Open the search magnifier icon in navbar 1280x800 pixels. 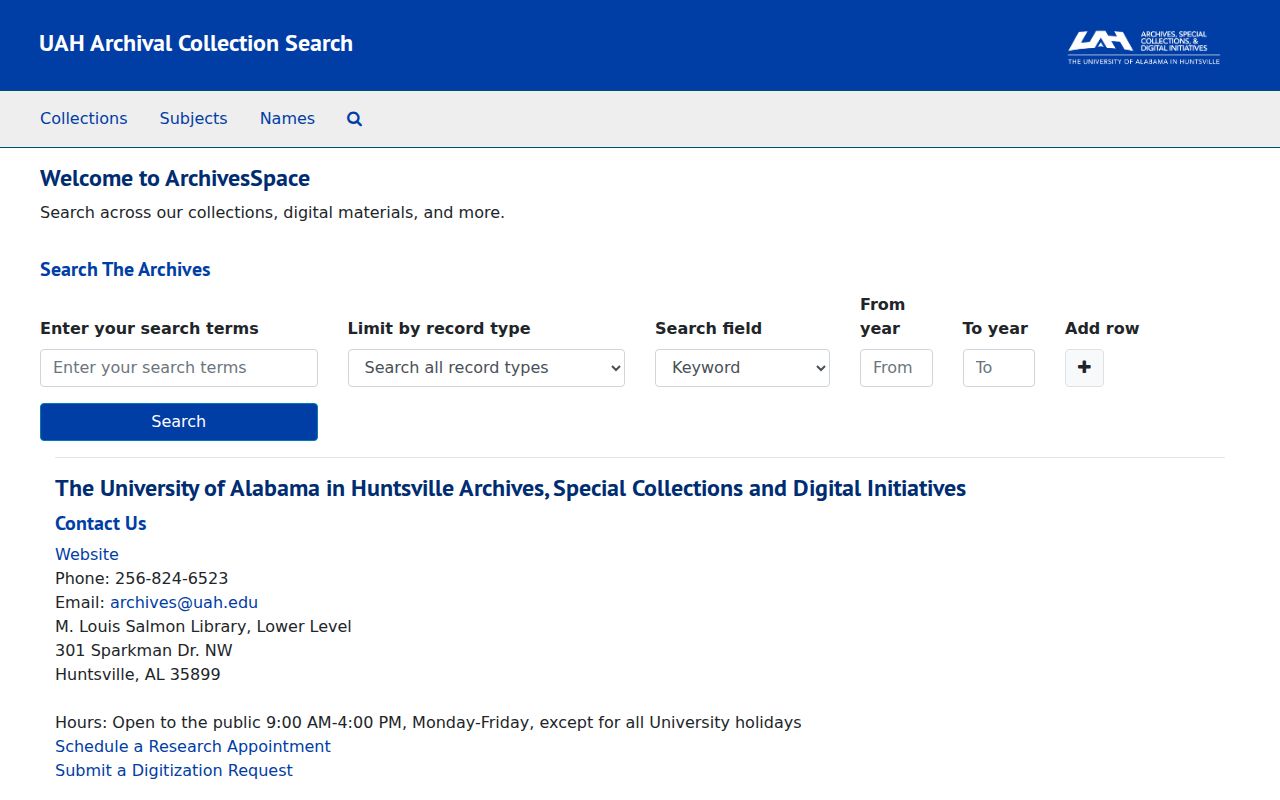pyautogui.click(x=354, y=119)
